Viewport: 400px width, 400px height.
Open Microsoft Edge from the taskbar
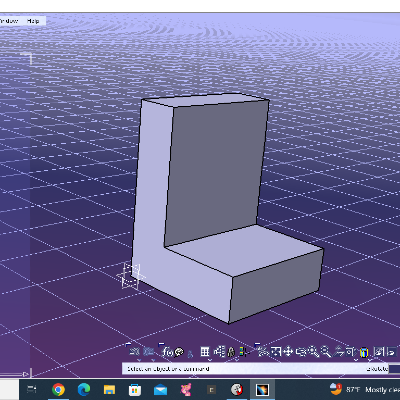pos(84,389)
